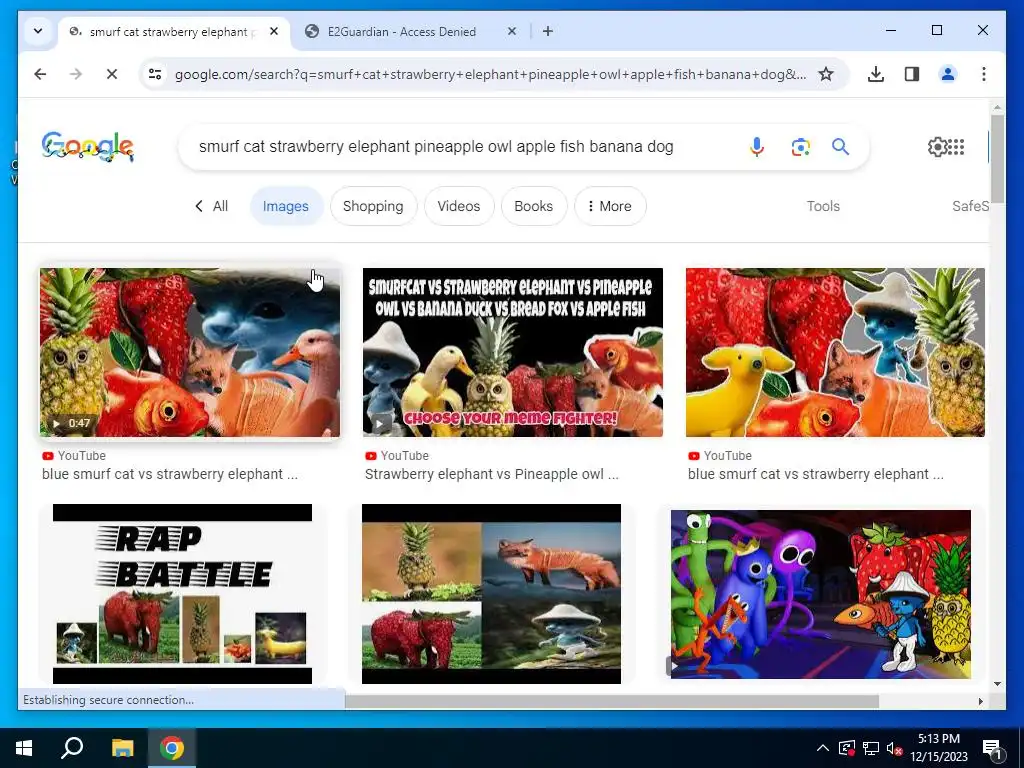This screenshot has width=1024, height=768.
Task: Click the YouTube source under the meme fighter result
Action: (x=397, y=455)
